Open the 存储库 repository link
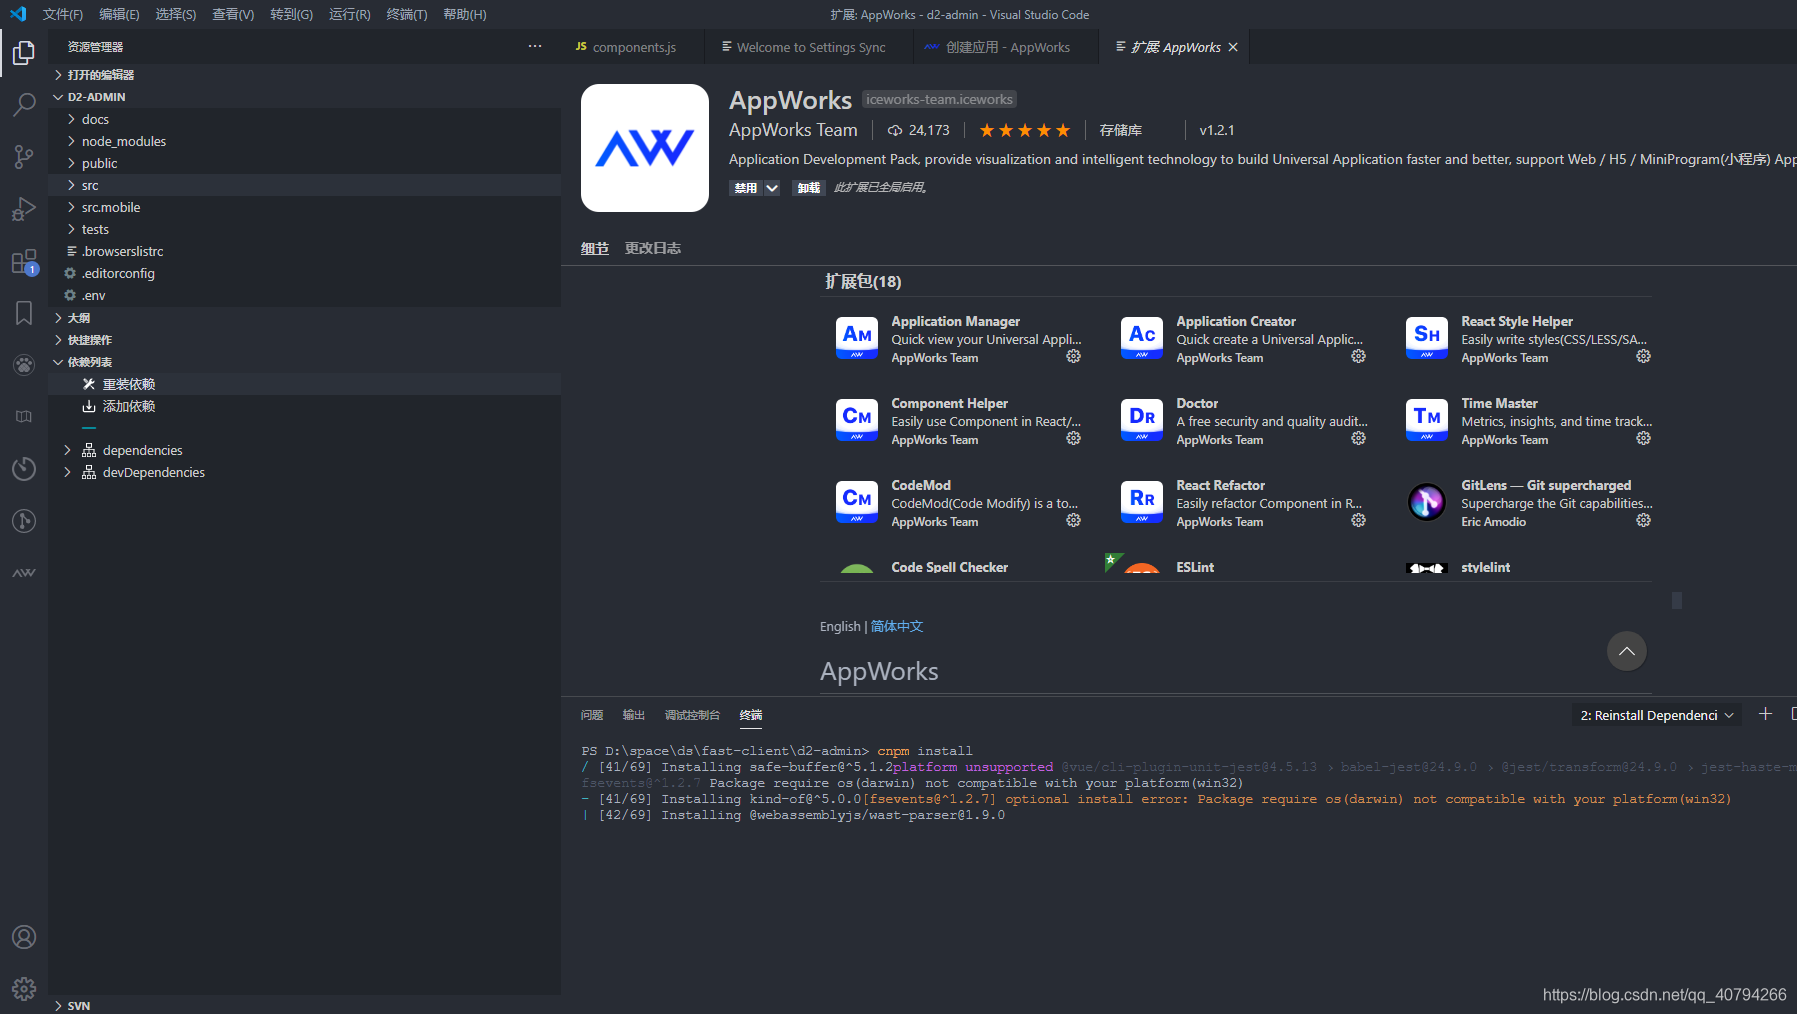Screen dimensions: 1797x1014 (x=1121, y=130)
